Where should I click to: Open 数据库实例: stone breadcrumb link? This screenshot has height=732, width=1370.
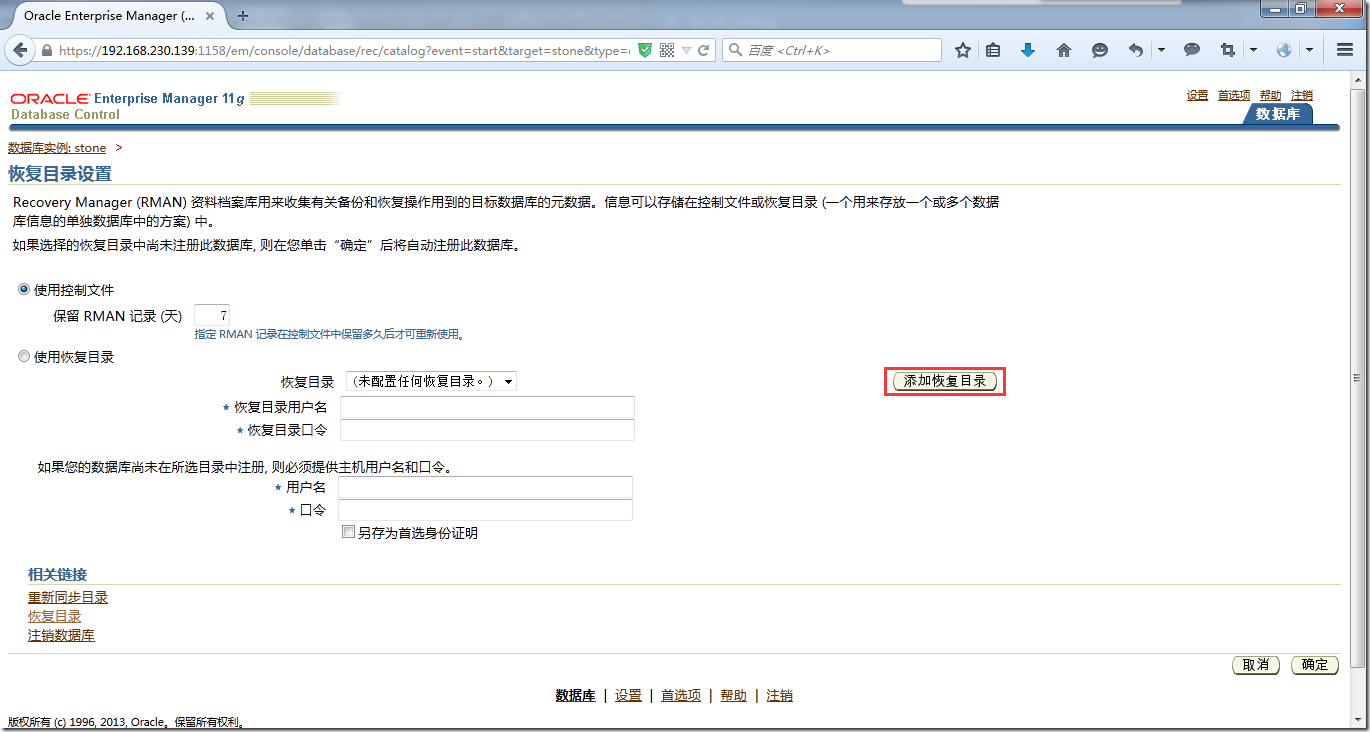[x=57, y=148]
